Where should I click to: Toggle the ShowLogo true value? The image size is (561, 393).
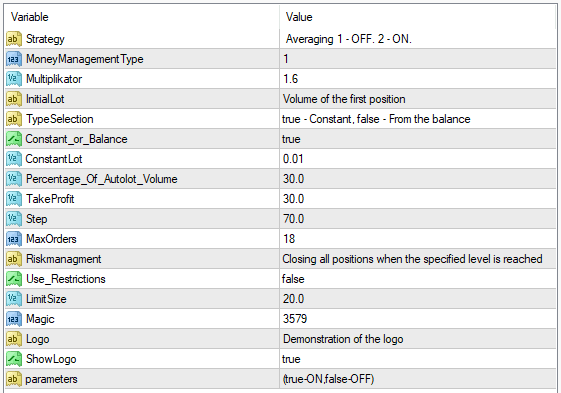[x=418, y=359]
